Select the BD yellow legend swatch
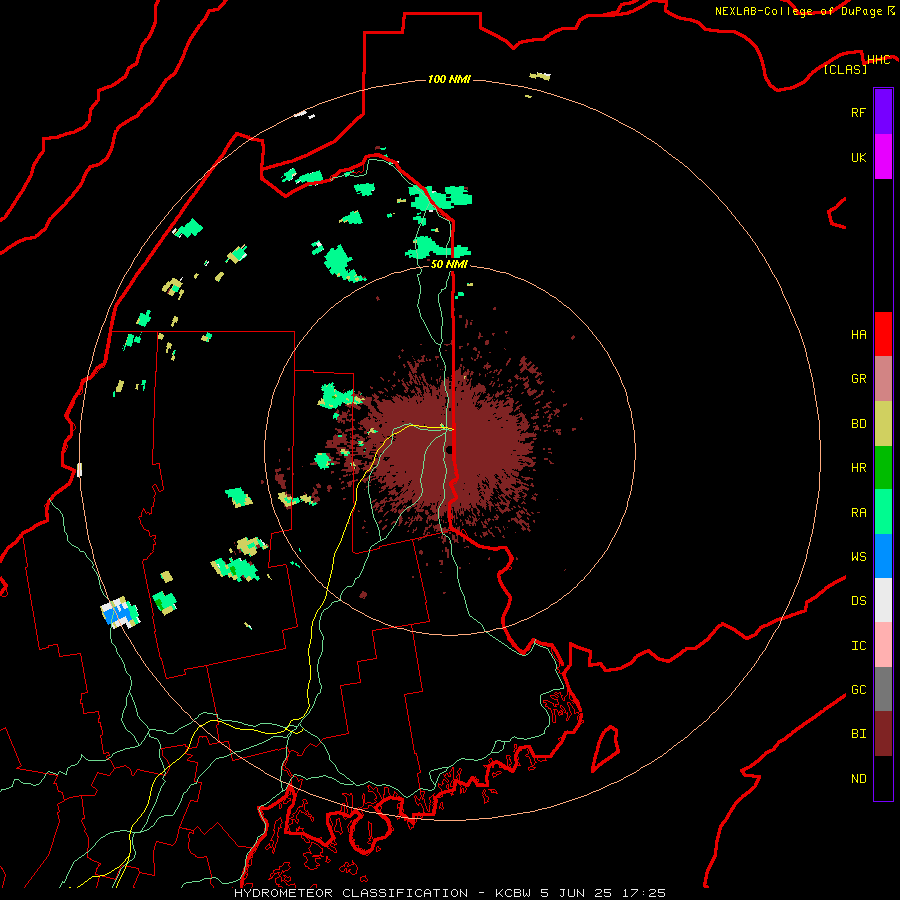The width and height of the screenshot is (900, 900). tap(883, 424)
